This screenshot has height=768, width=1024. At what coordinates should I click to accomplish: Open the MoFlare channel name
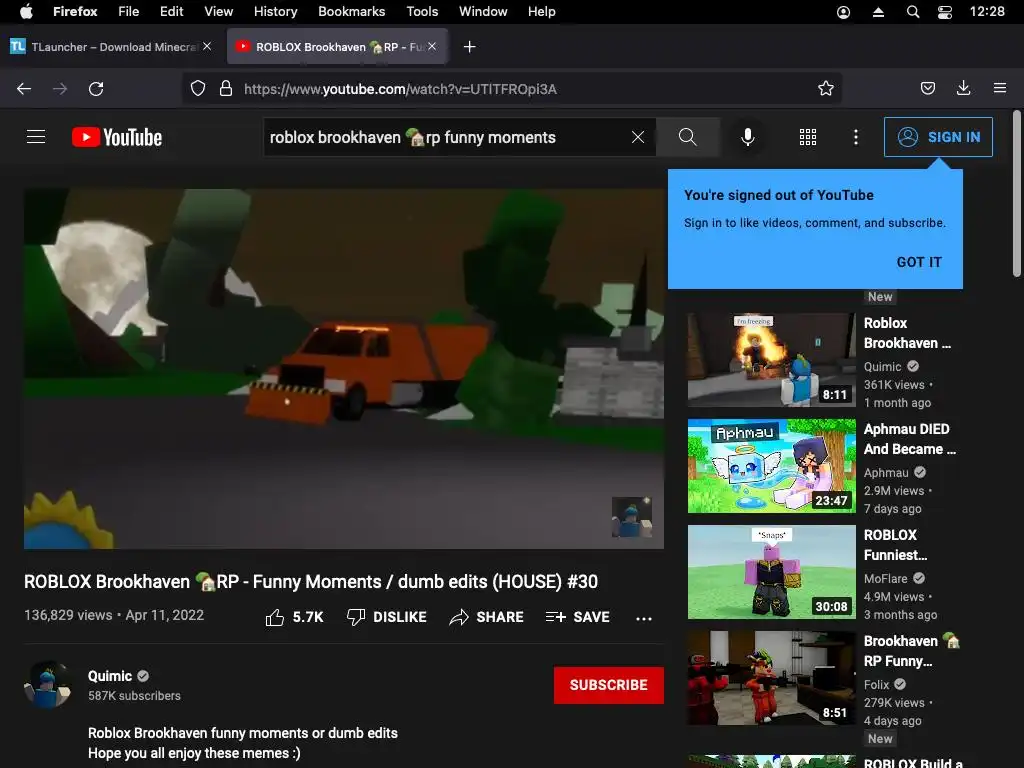[x=886, y=579]
